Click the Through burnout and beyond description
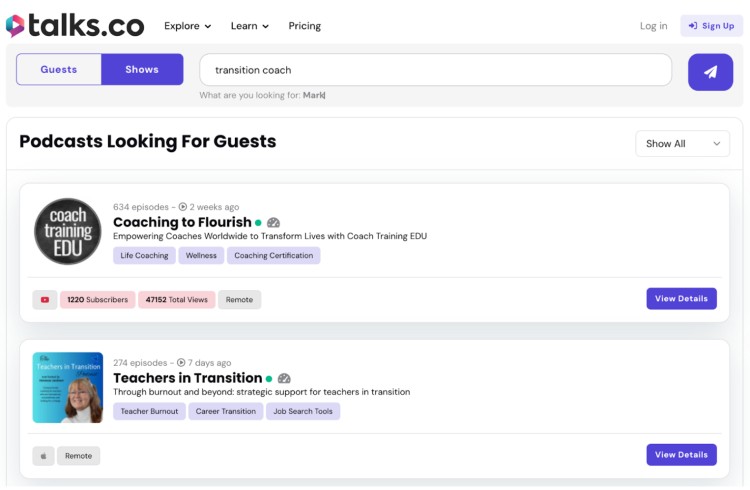This screenshot has width=750, height=490. coord(262,392)
